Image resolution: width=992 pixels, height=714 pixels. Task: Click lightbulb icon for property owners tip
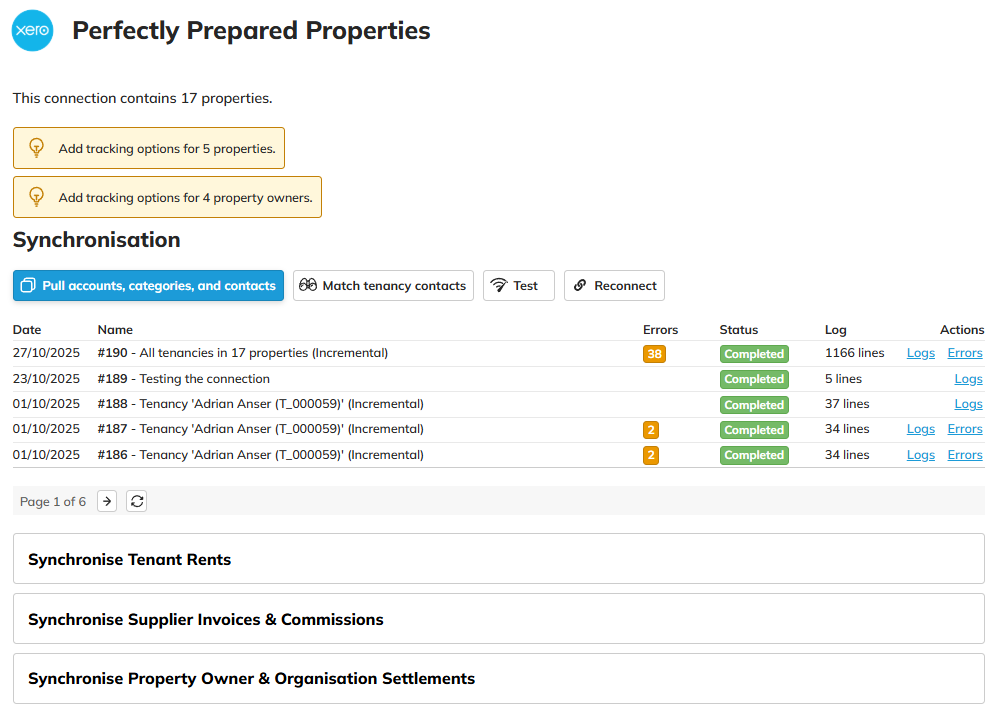pyautogui.click(x=36, y=197)
